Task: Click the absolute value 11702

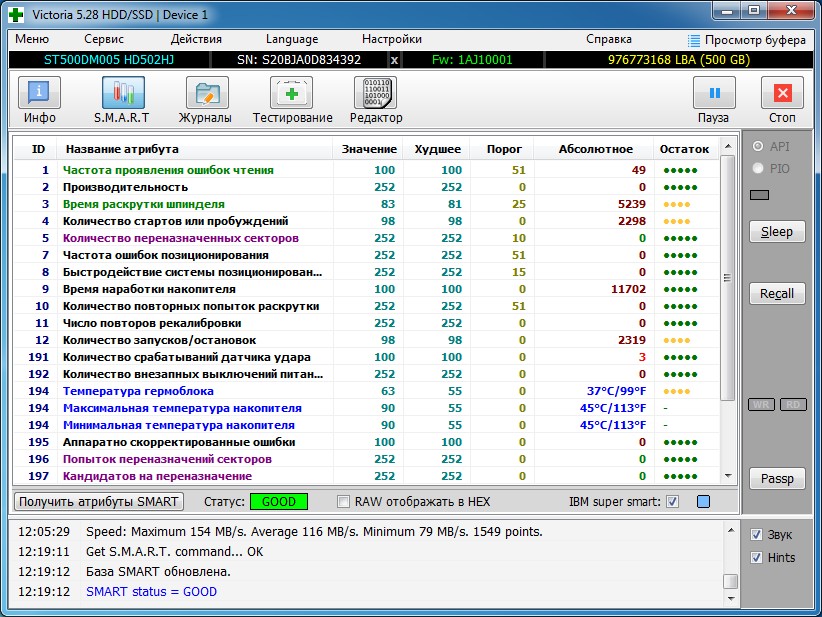Action: (x=628, y=289)
